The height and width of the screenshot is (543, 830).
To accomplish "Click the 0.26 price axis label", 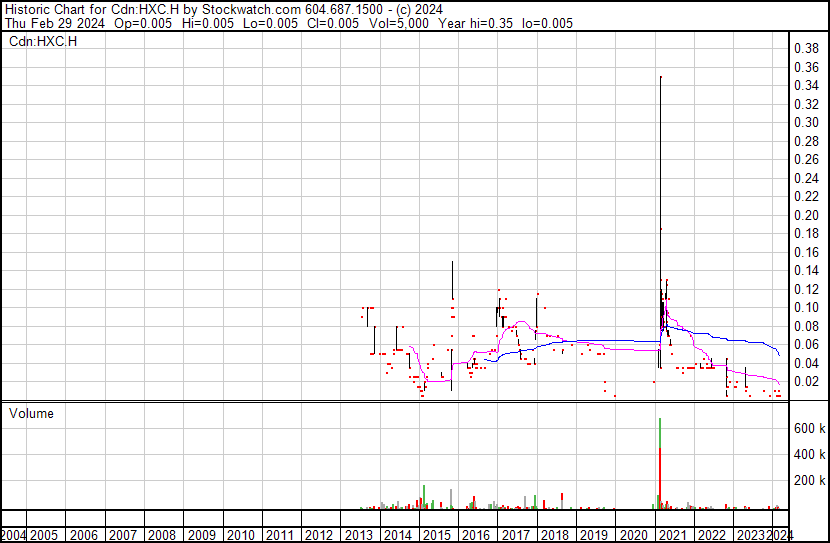I will coord(806,159).
